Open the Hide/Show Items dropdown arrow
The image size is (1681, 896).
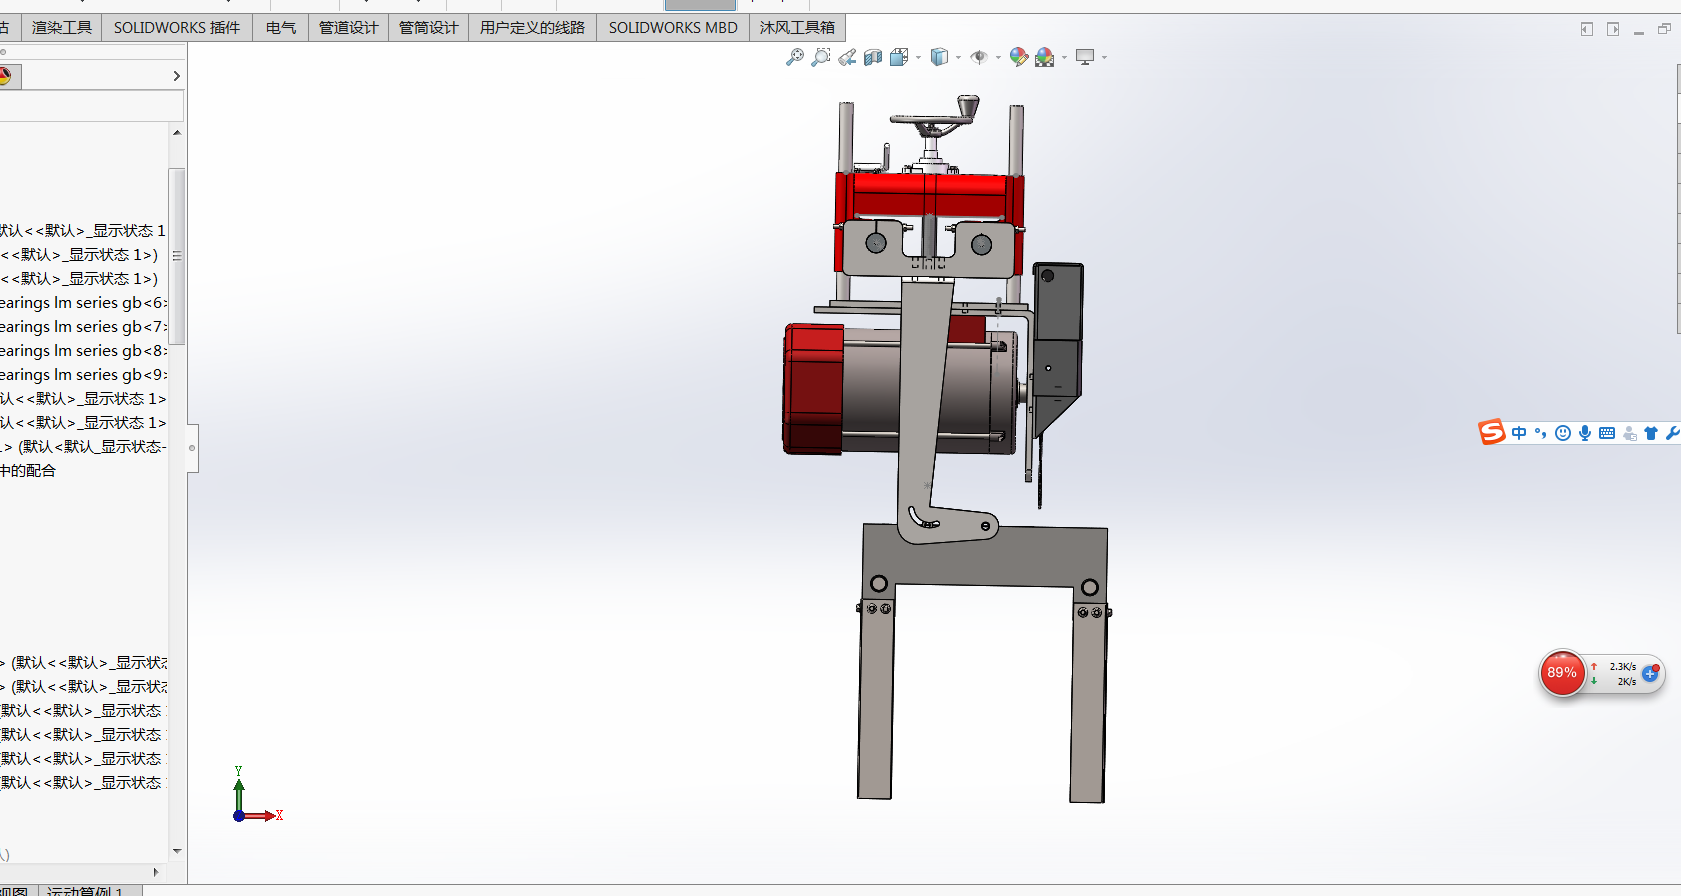(x=998, y=58)
